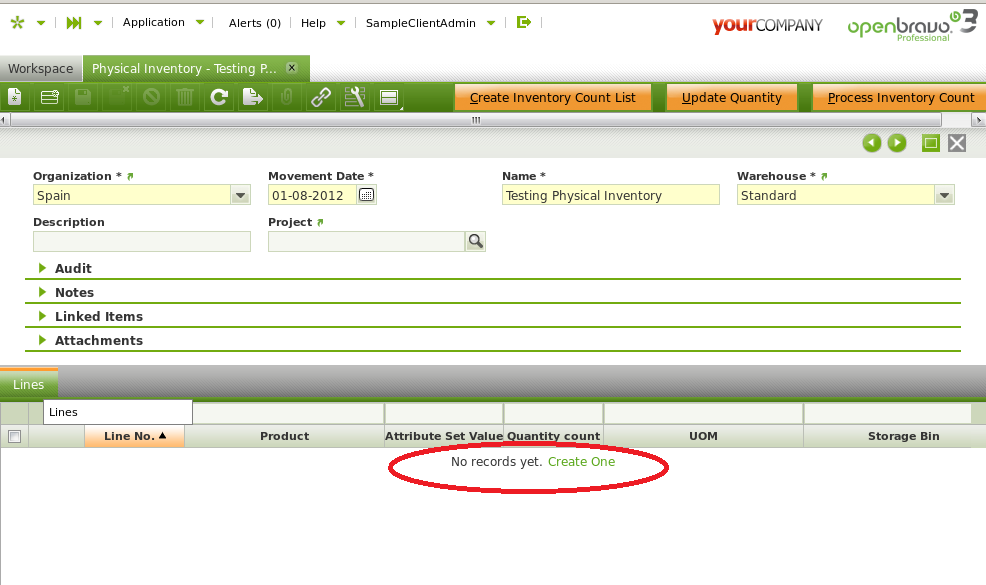Open the SampleClientAdmin user menu
Viewport: 986px width, 585px height.
pos(430,23)
